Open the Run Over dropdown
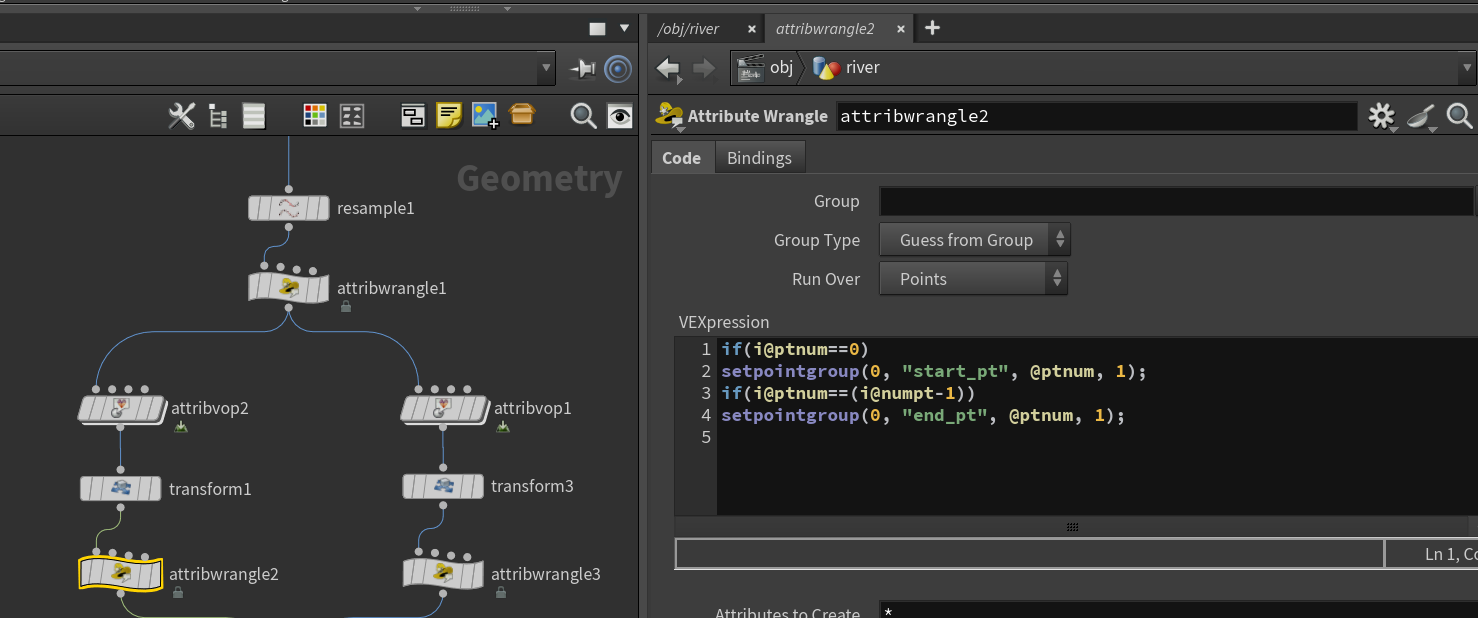This screenshot has width=1478, height=618. coord(973,279)
